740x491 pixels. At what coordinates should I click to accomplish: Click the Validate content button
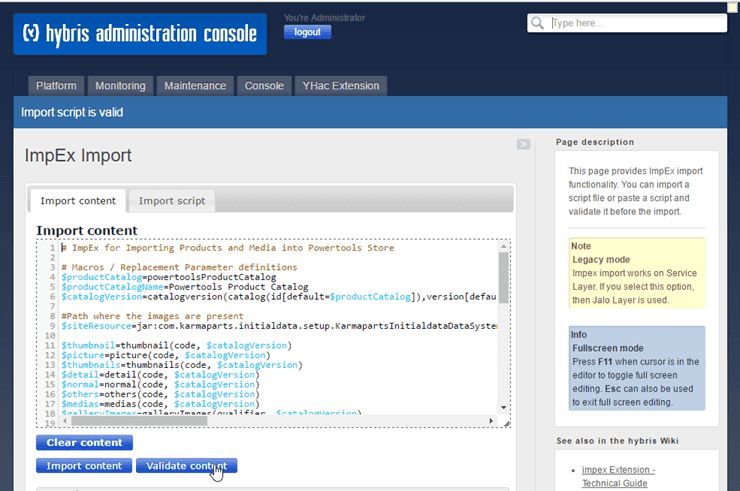click(186, 466)
